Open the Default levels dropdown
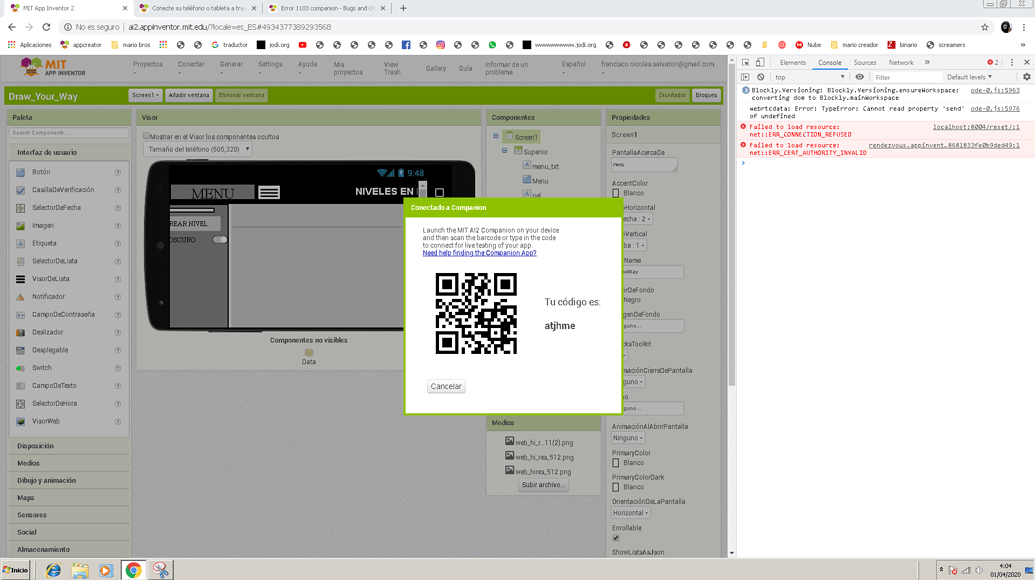1035x580 pixels. (969, 77)
